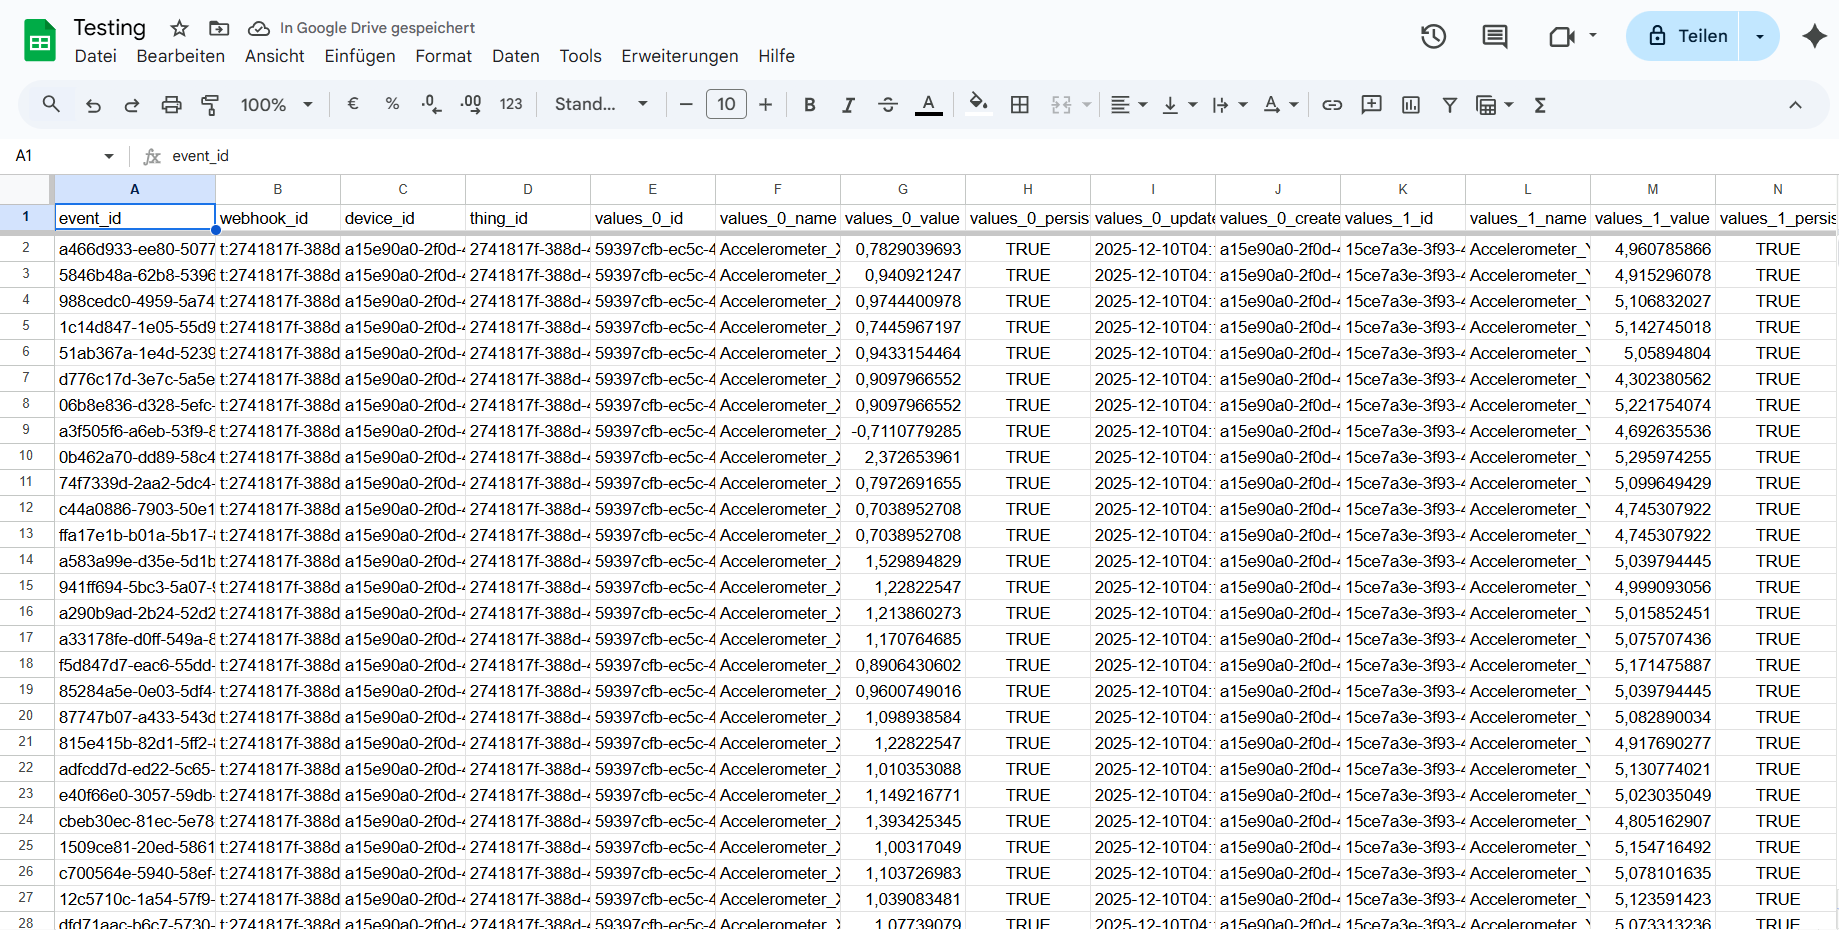
Task: Insert a link using the toolbar icon
Action: tap(1332, 104)
